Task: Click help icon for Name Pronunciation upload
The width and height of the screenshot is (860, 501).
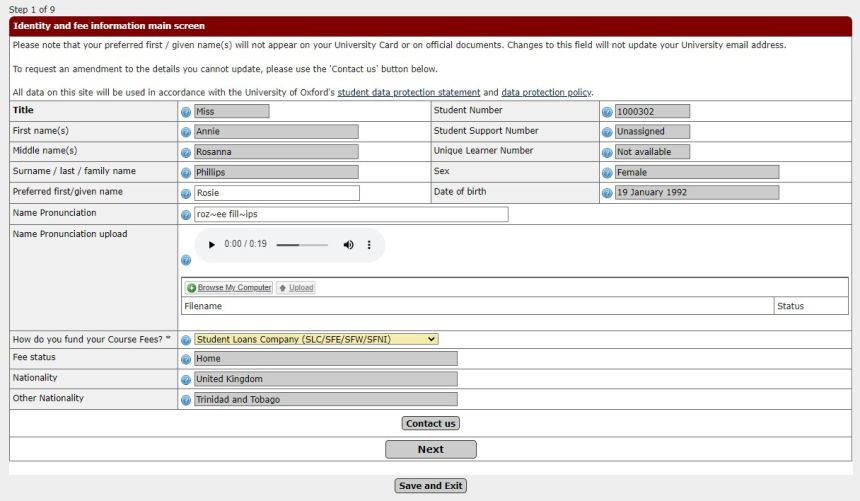Action: [186, 260]
